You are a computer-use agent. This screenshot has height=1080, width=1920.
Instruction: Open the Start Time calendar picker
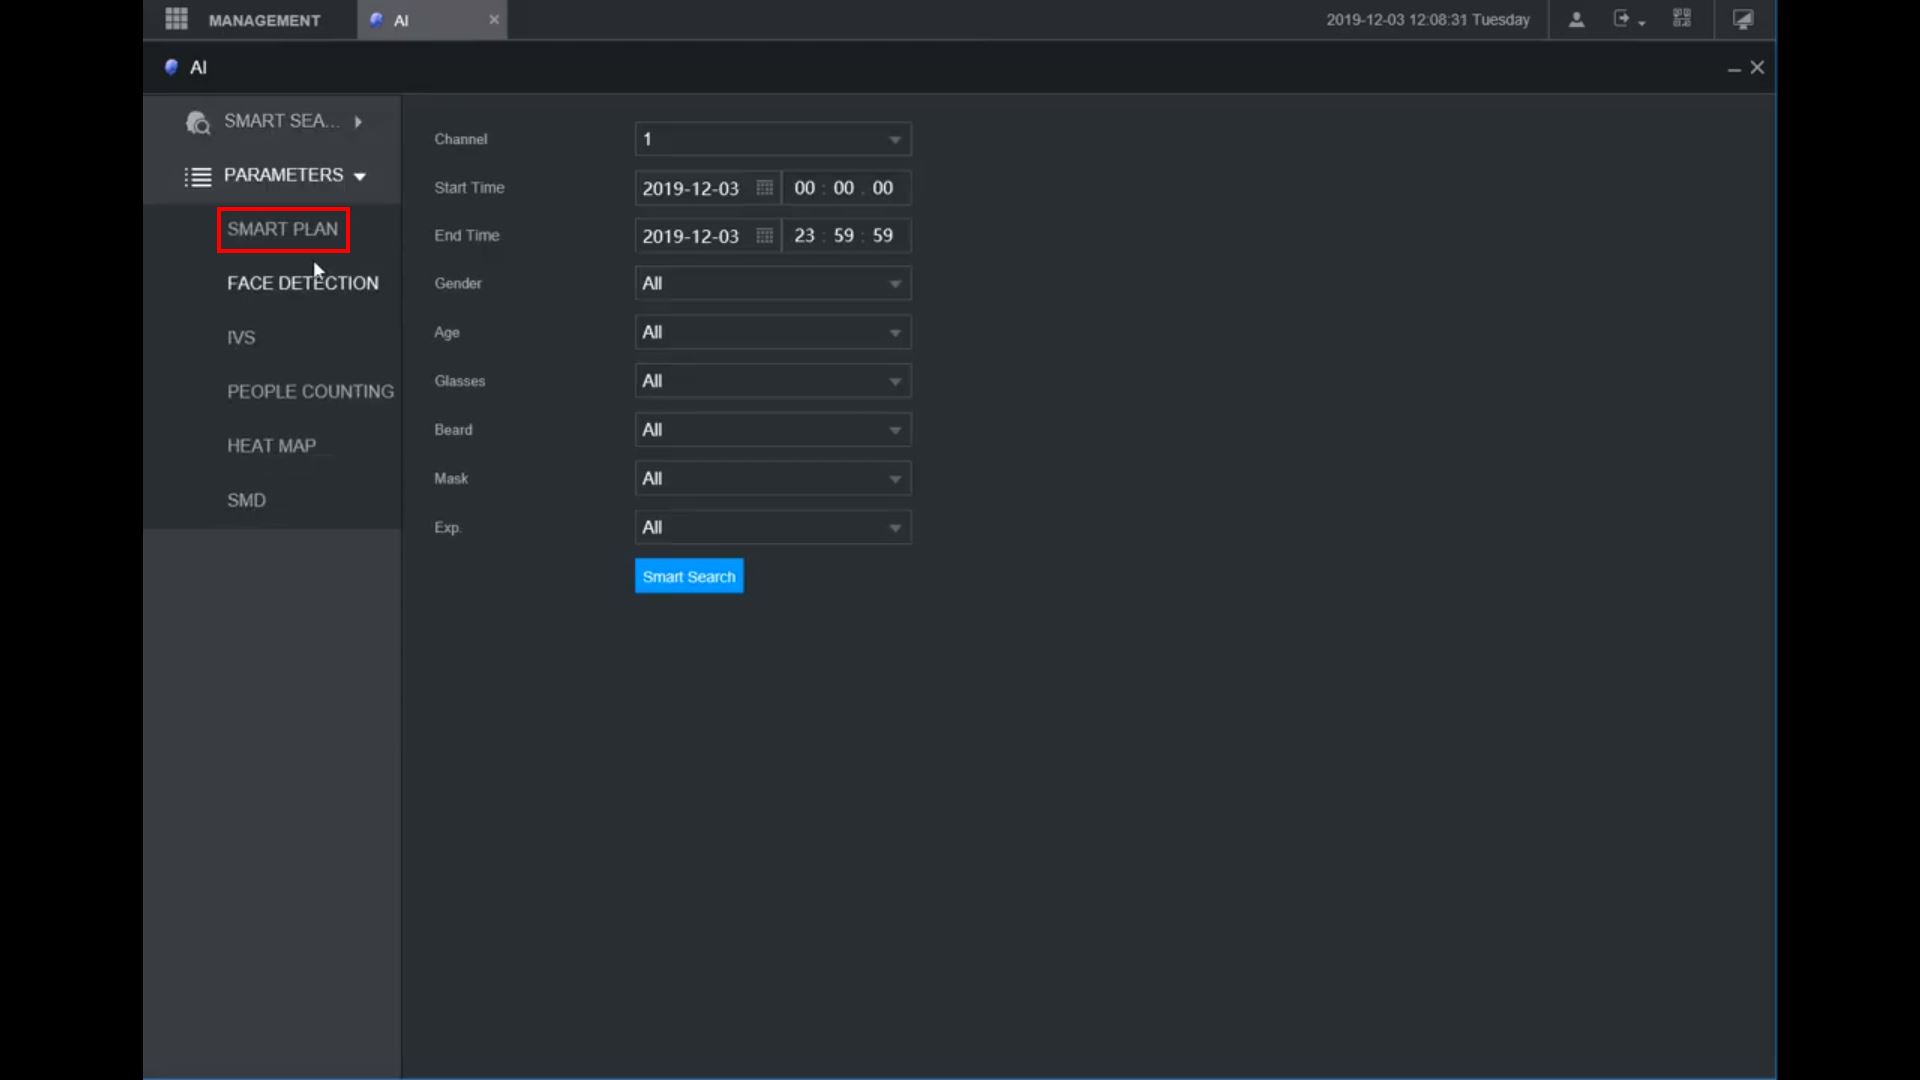click(764, 188)
